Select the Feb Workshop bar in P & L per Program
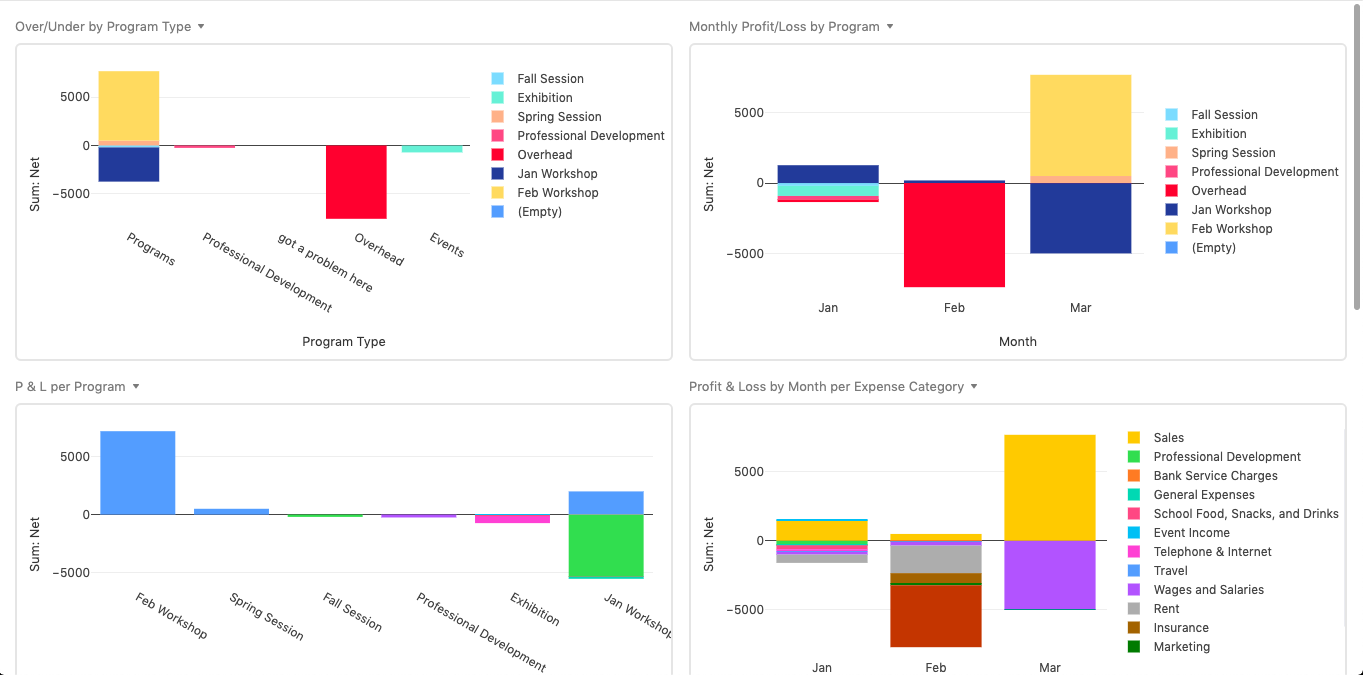Viewport: 1363px width, 675px height. click(x=138, y=472)
